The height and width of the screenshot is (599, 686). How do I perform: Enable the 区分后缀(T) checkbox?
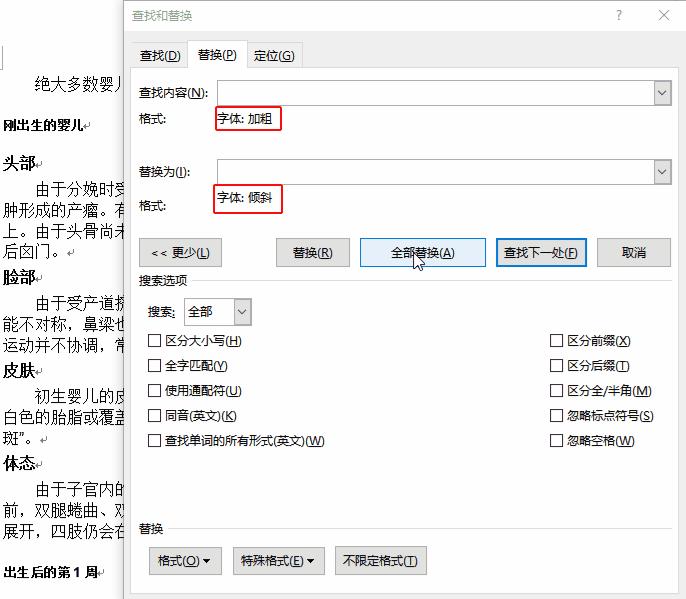(556, 365)
